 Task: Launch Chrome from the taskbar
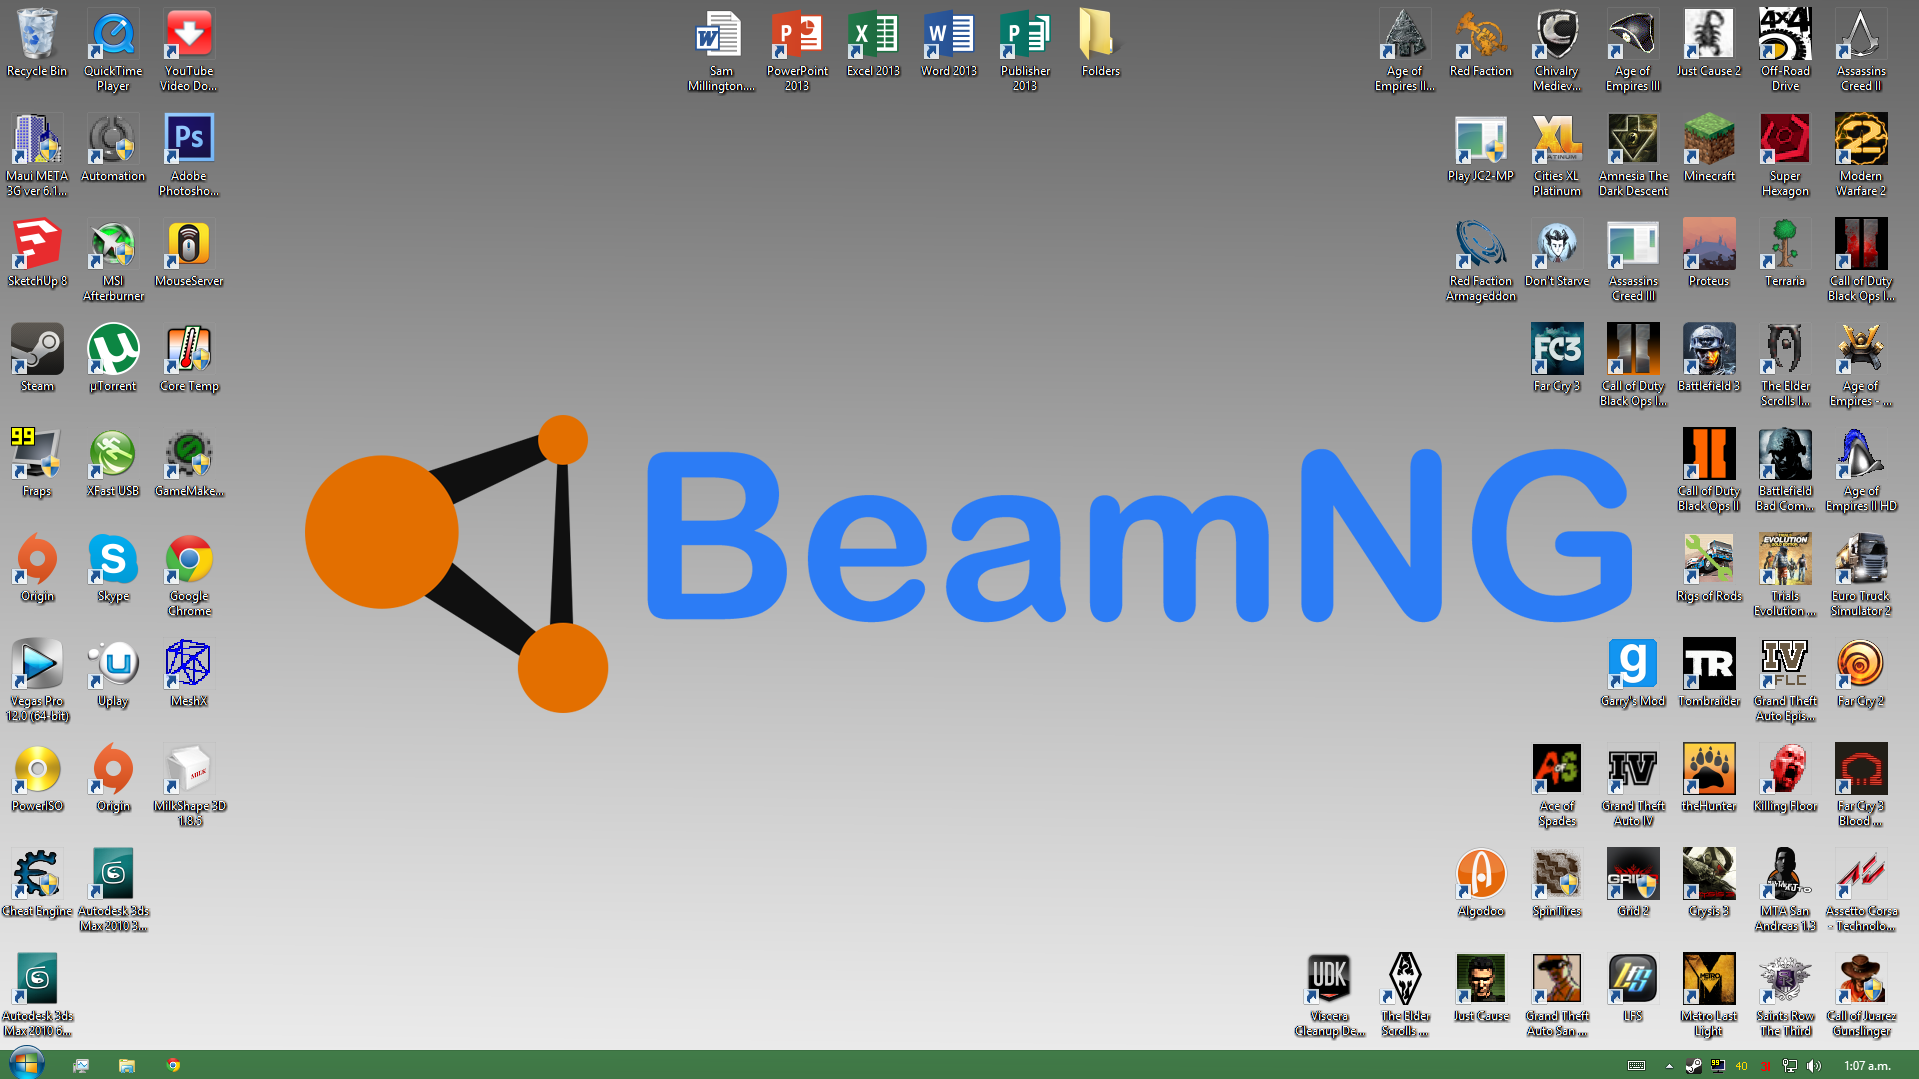click(x=173, y=1065)
